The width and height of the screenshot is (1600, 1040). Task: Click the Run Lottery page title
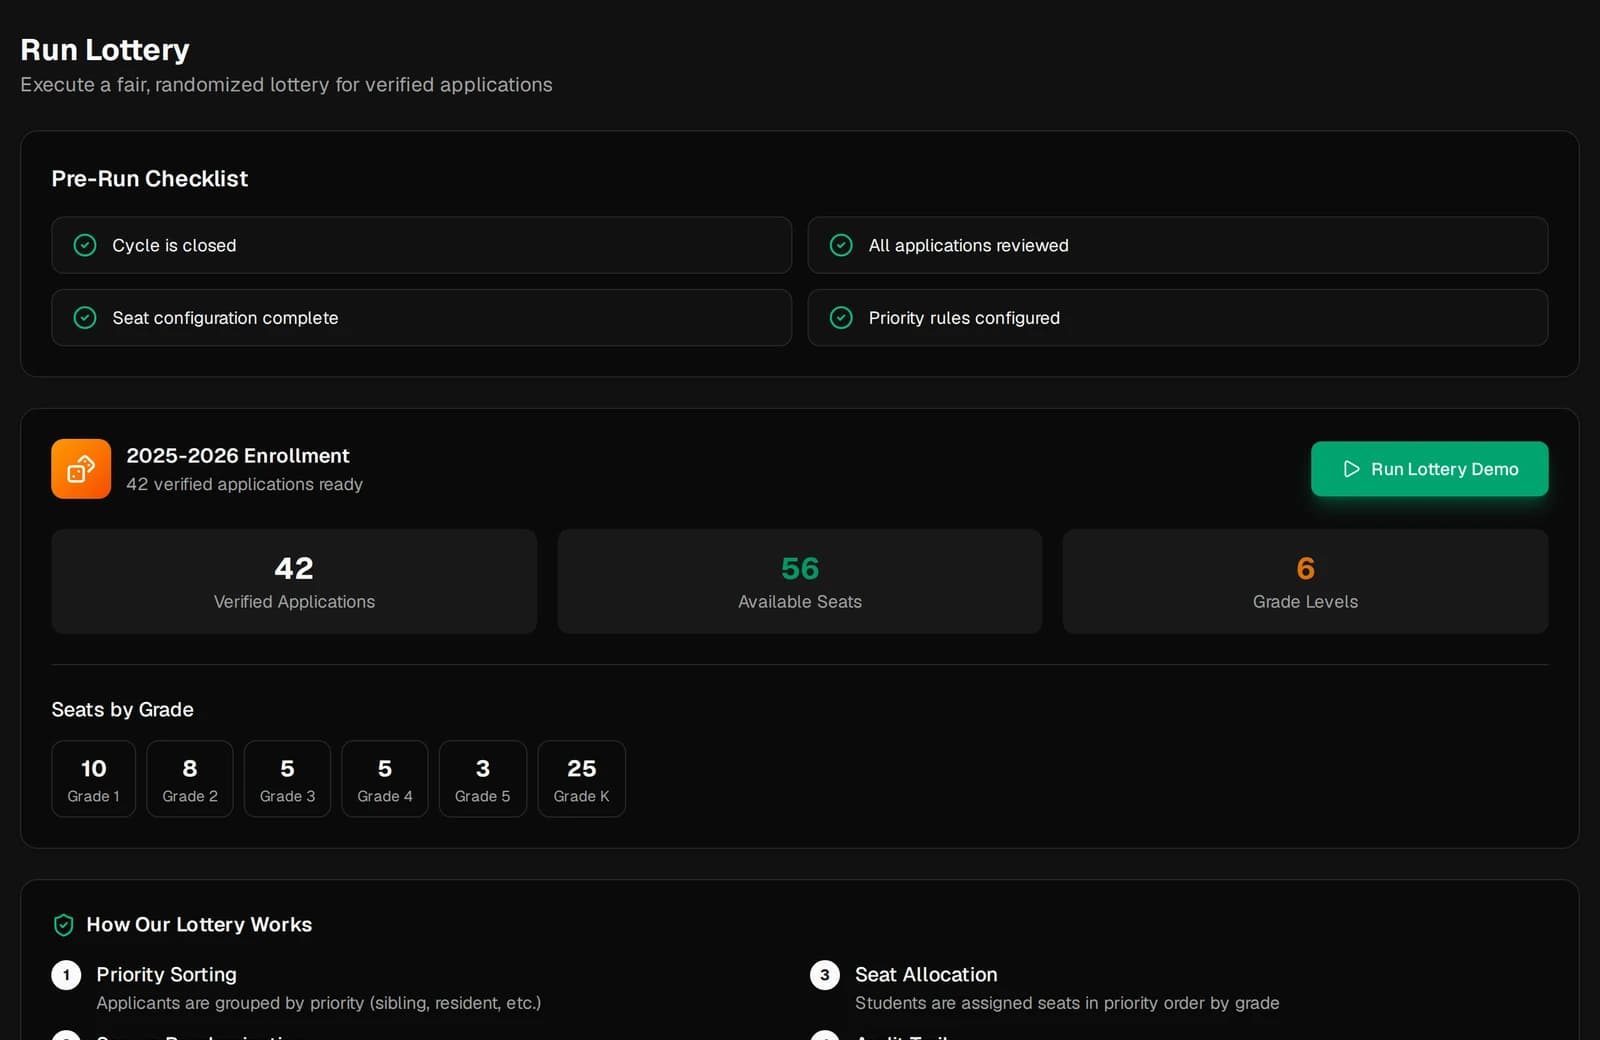click(105, 50)
